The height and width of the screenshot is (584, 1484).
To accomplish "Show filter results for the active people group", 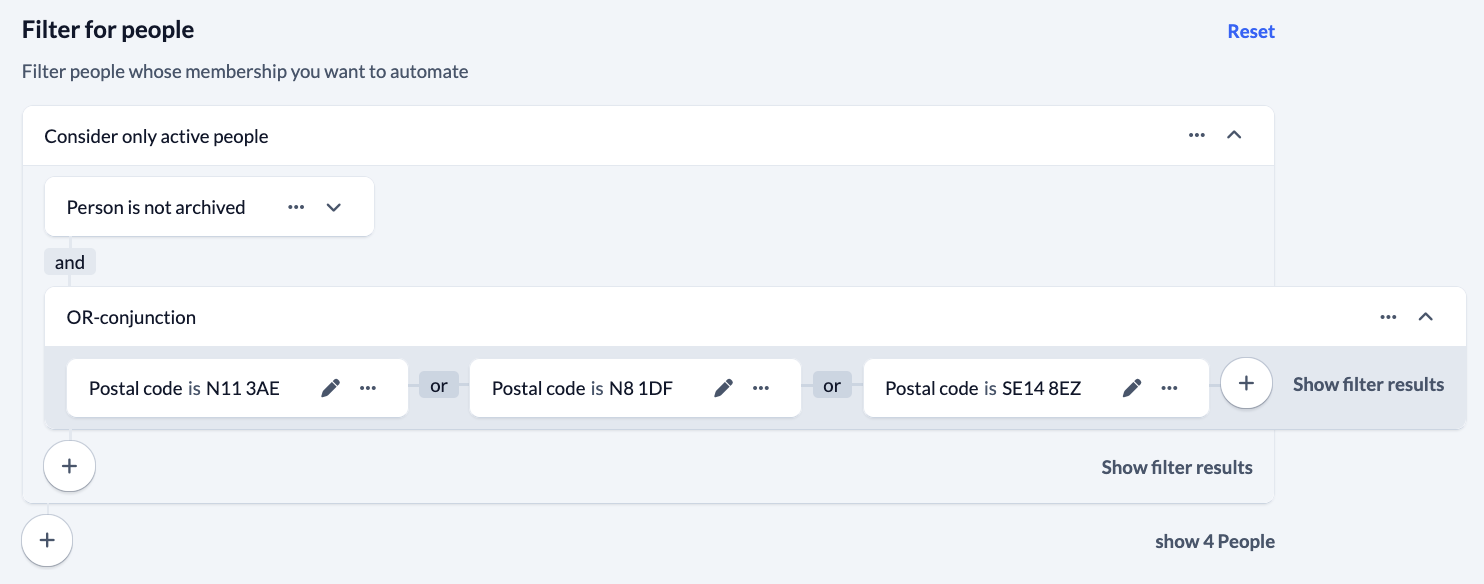I will point(1177,467).
